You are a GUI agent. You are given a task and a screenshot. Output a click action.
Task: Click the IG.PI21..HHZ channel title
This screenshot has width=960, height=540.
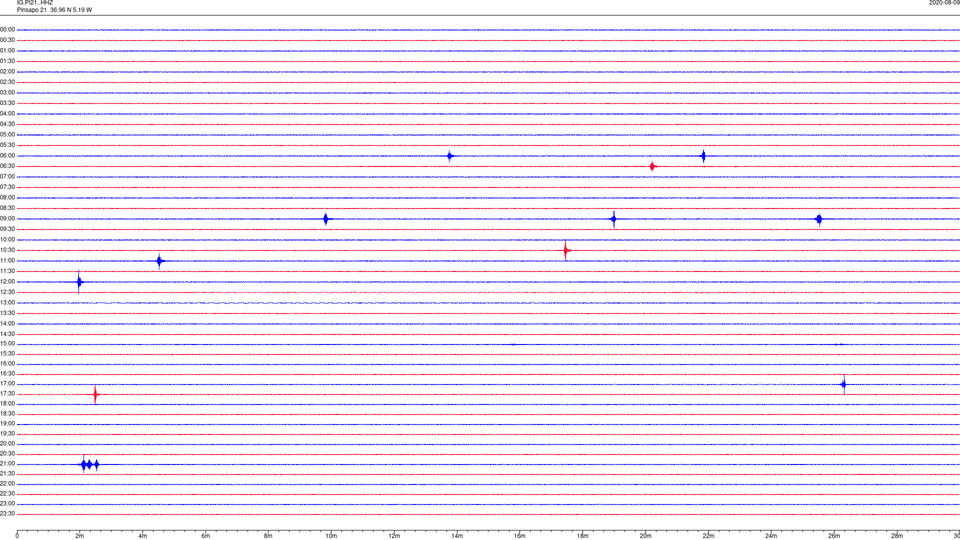coord(35,2)
